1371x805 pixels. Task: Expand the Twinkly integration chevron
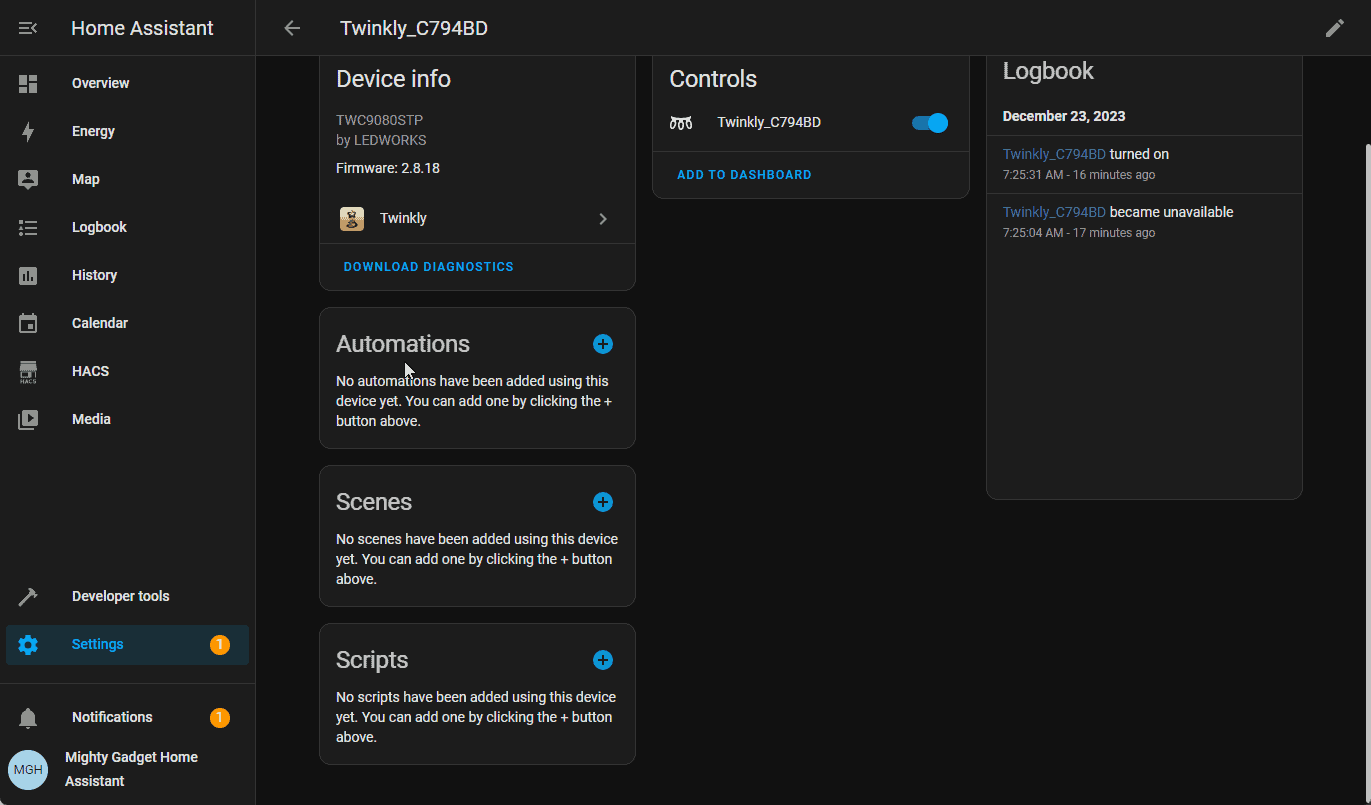[x=603, y=219]
